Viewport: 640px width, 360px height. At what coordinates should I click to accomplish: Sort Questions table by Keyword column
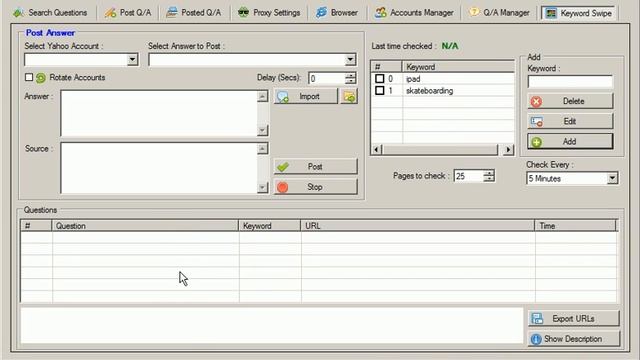[270, 226]
